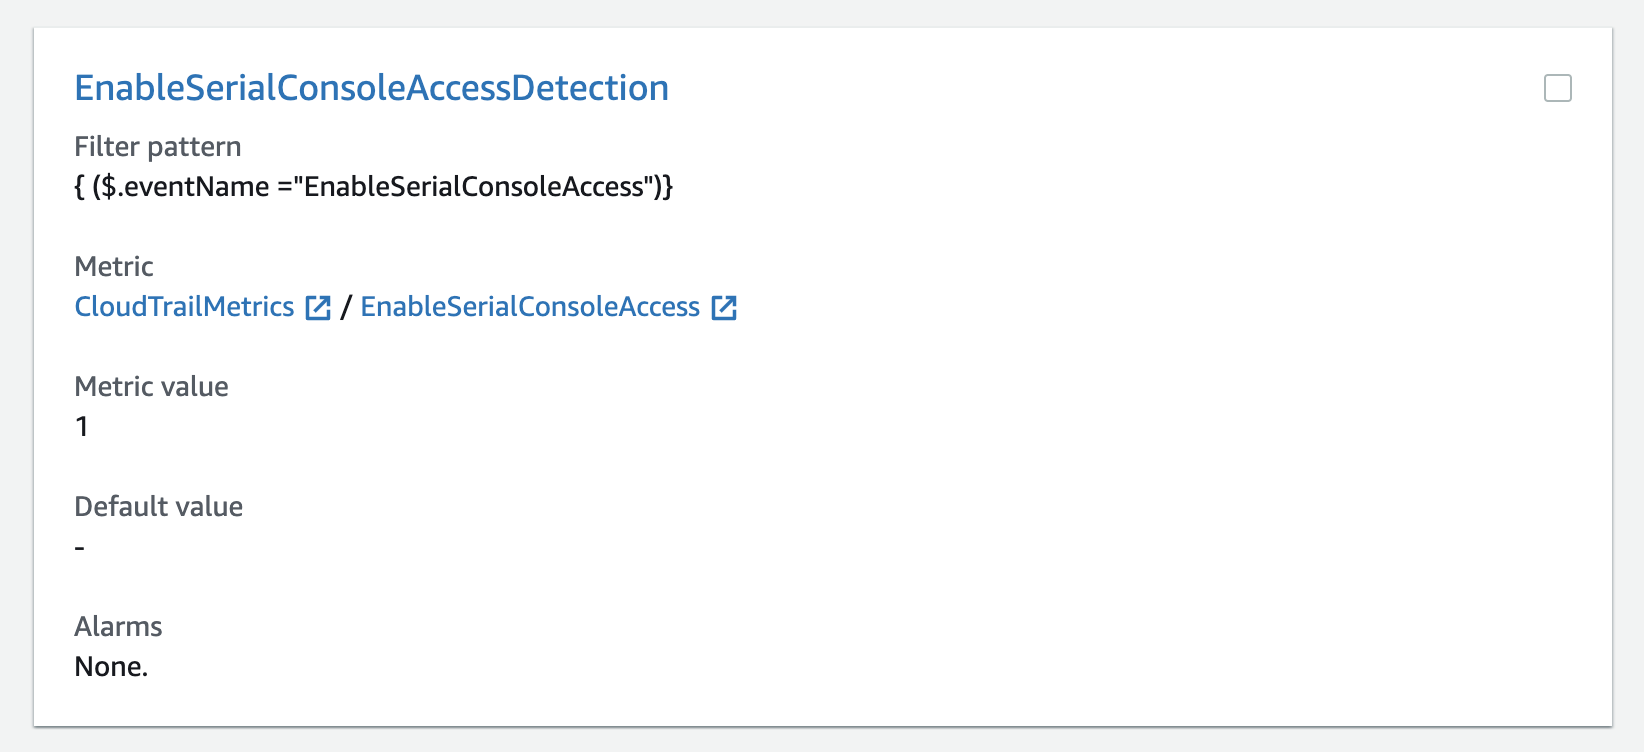The image size is (1644, 752).
Task: Click the pop-out icon after the CloudTrailMetrics namespace link
Action: click(317, 308)
